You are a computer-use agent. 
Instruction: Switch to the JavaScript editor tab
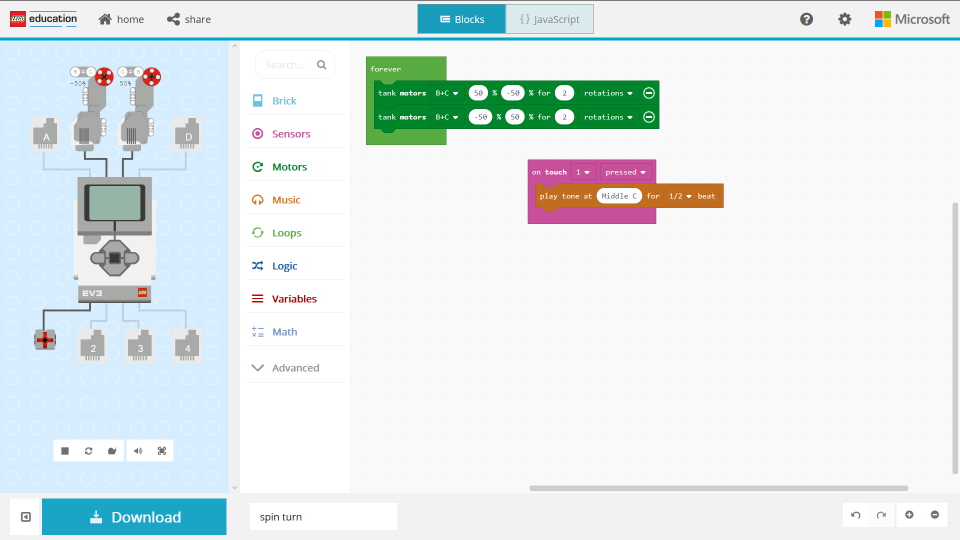[549, 19]
